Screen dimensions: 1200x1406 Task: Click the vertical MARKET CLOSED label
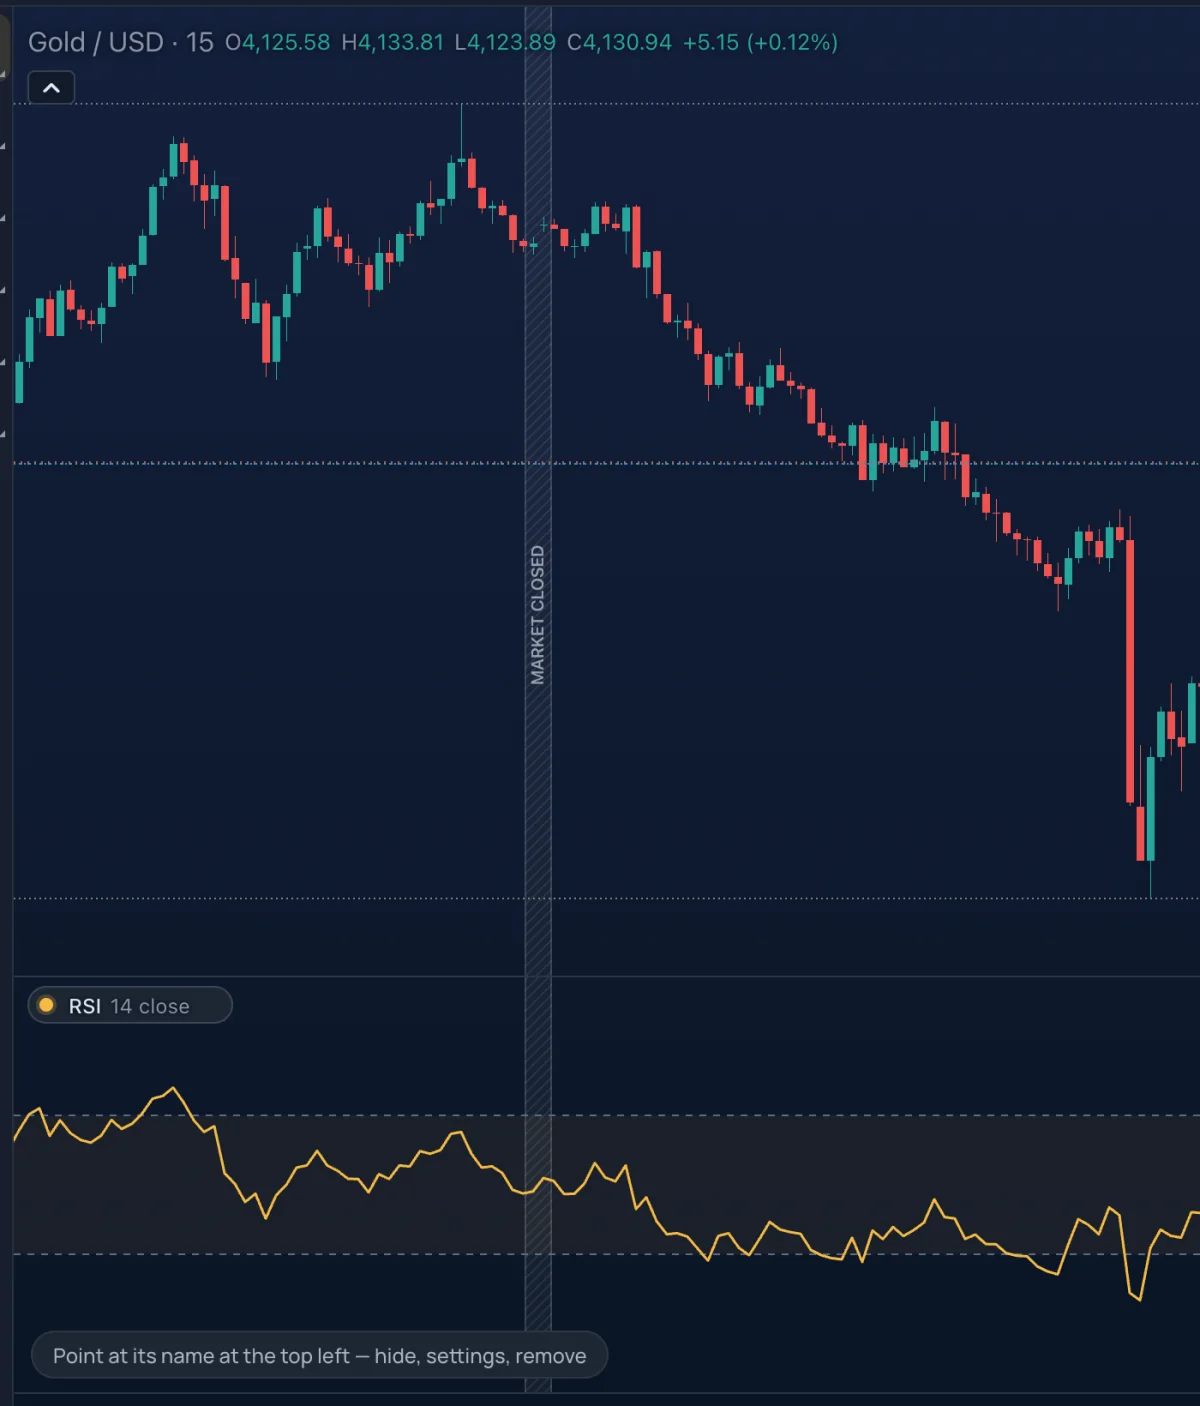click(x=538, y=615)
